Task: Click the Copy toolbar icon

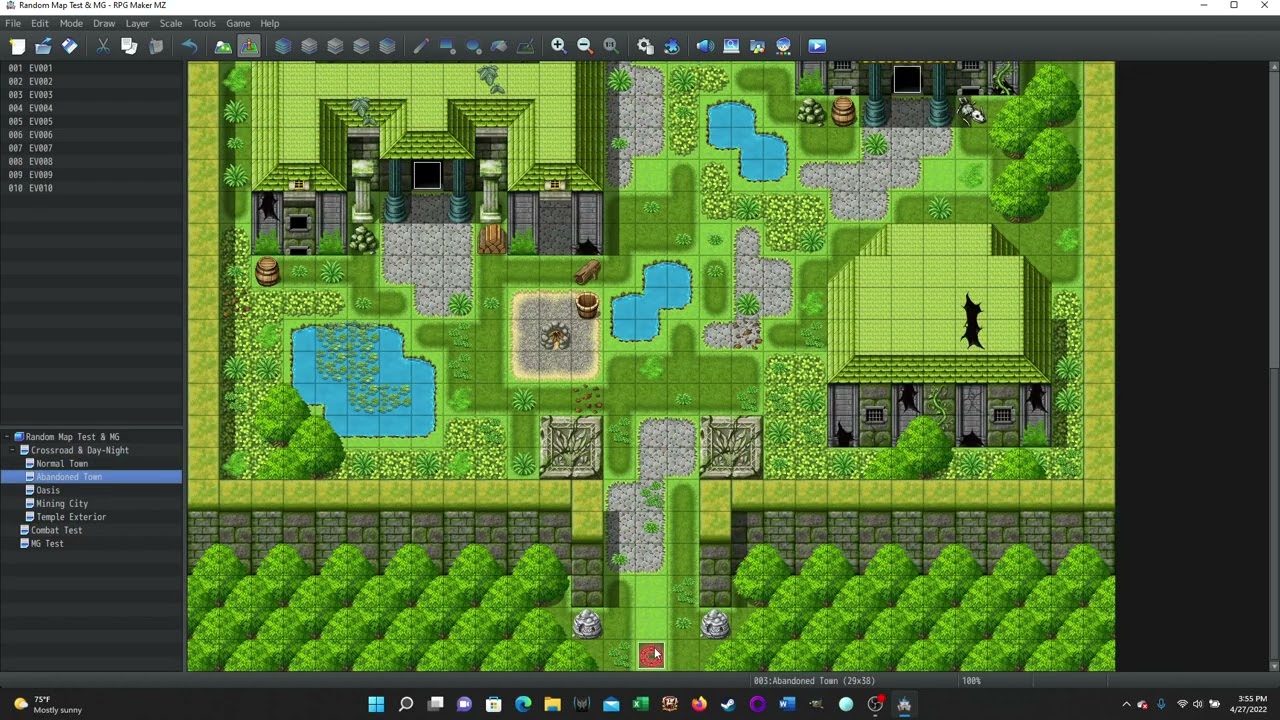Action: coord(129,46)
